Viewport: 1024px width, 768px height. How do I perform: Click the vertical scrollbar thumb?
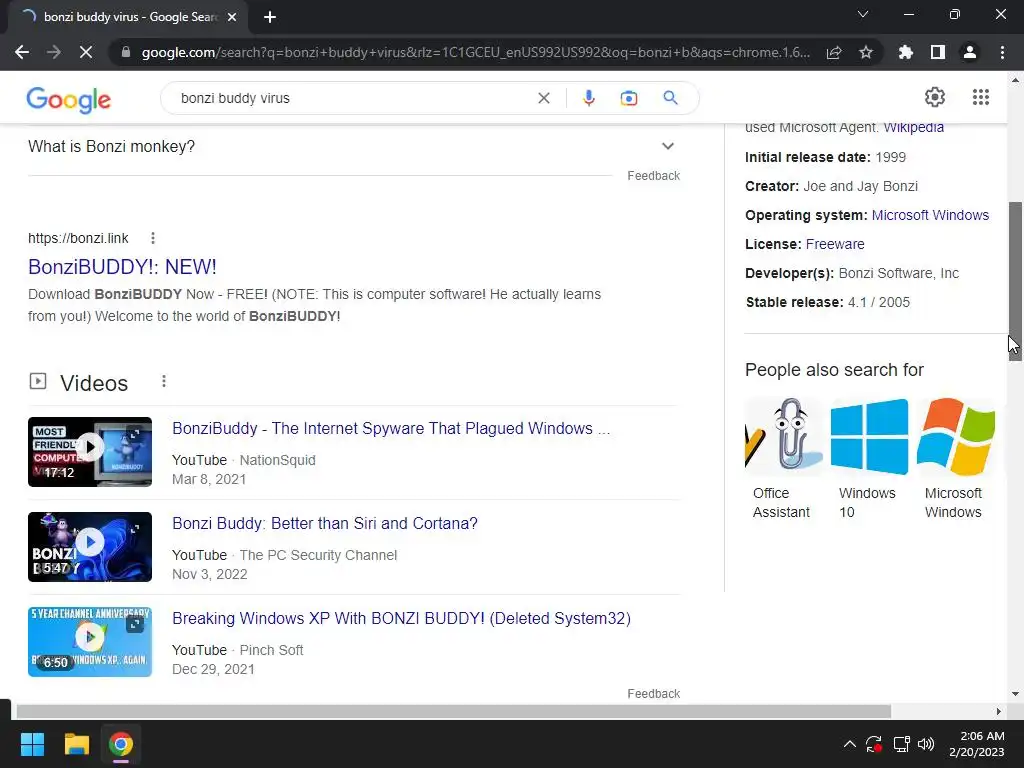(x=1015, y=281)
